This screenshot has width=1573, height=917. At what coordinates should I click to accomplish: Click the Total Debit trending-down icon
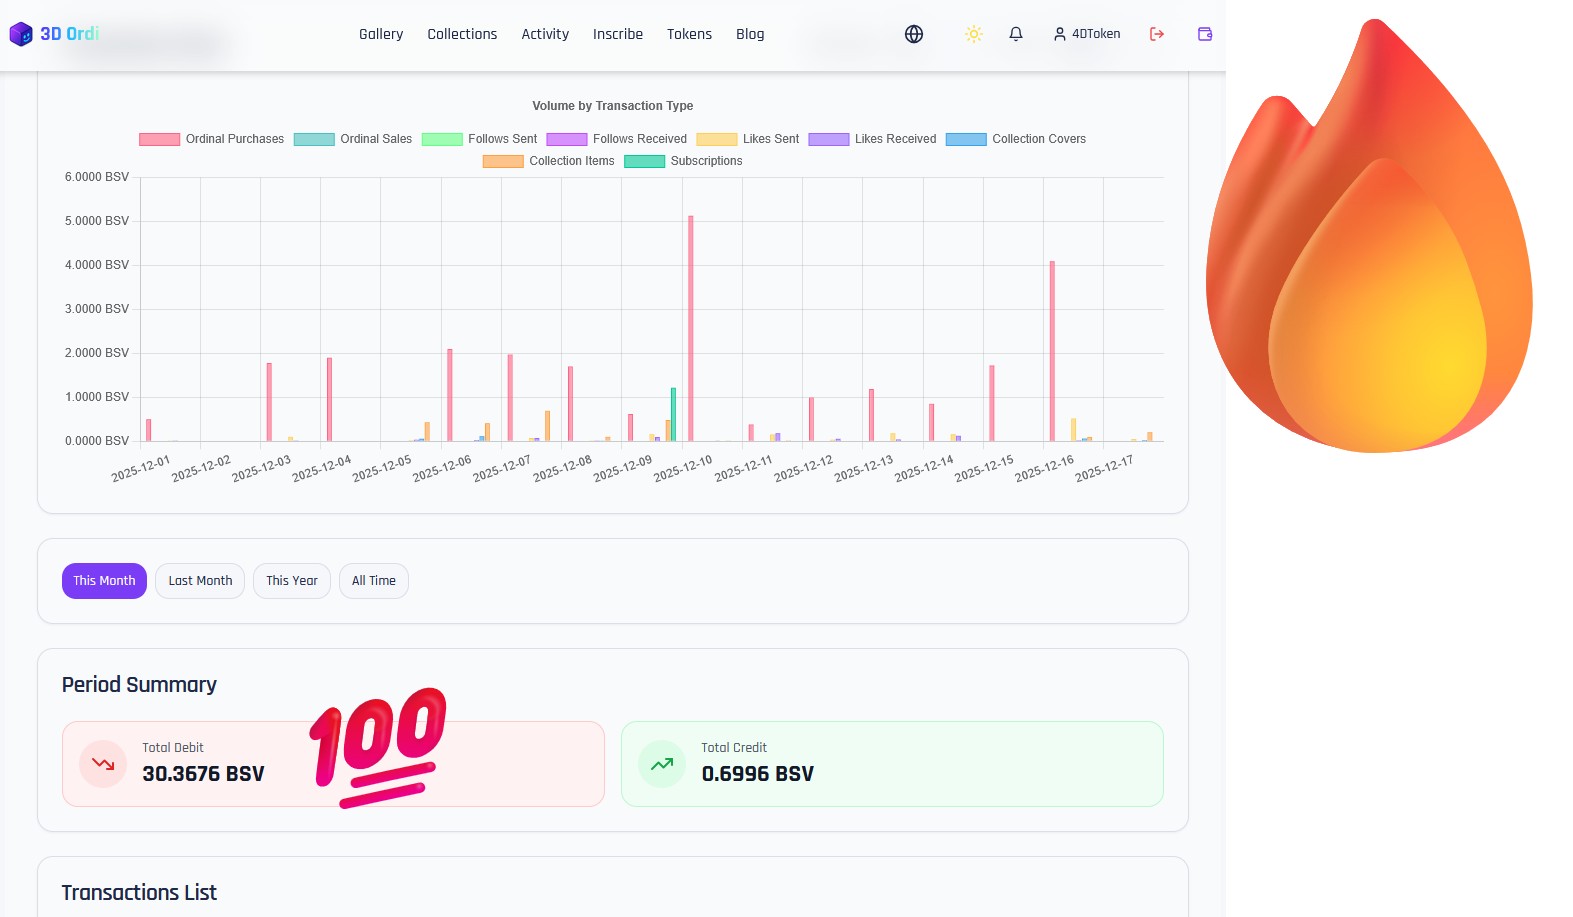point(103,764)
